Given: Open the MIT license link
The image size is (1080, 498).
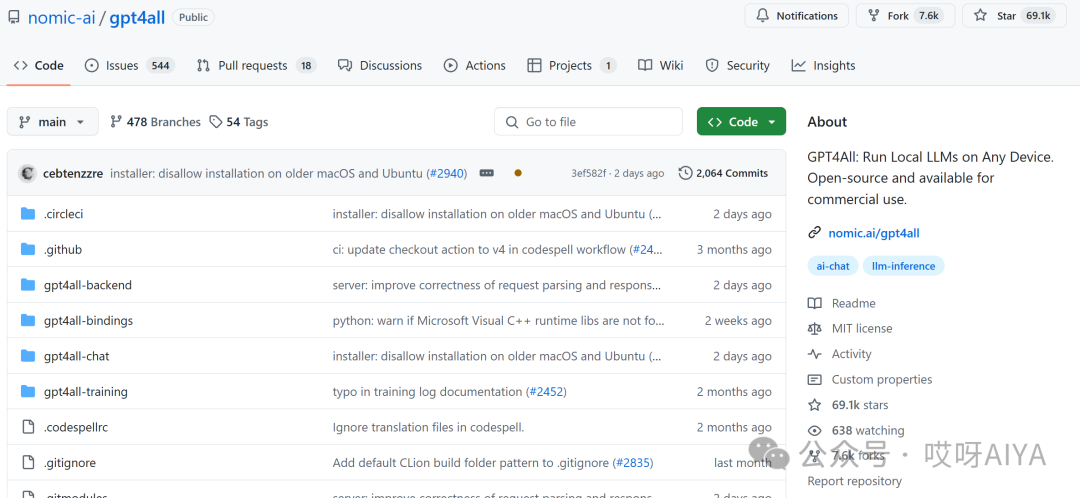Looking at the screenshot, I should click(862, 329).
